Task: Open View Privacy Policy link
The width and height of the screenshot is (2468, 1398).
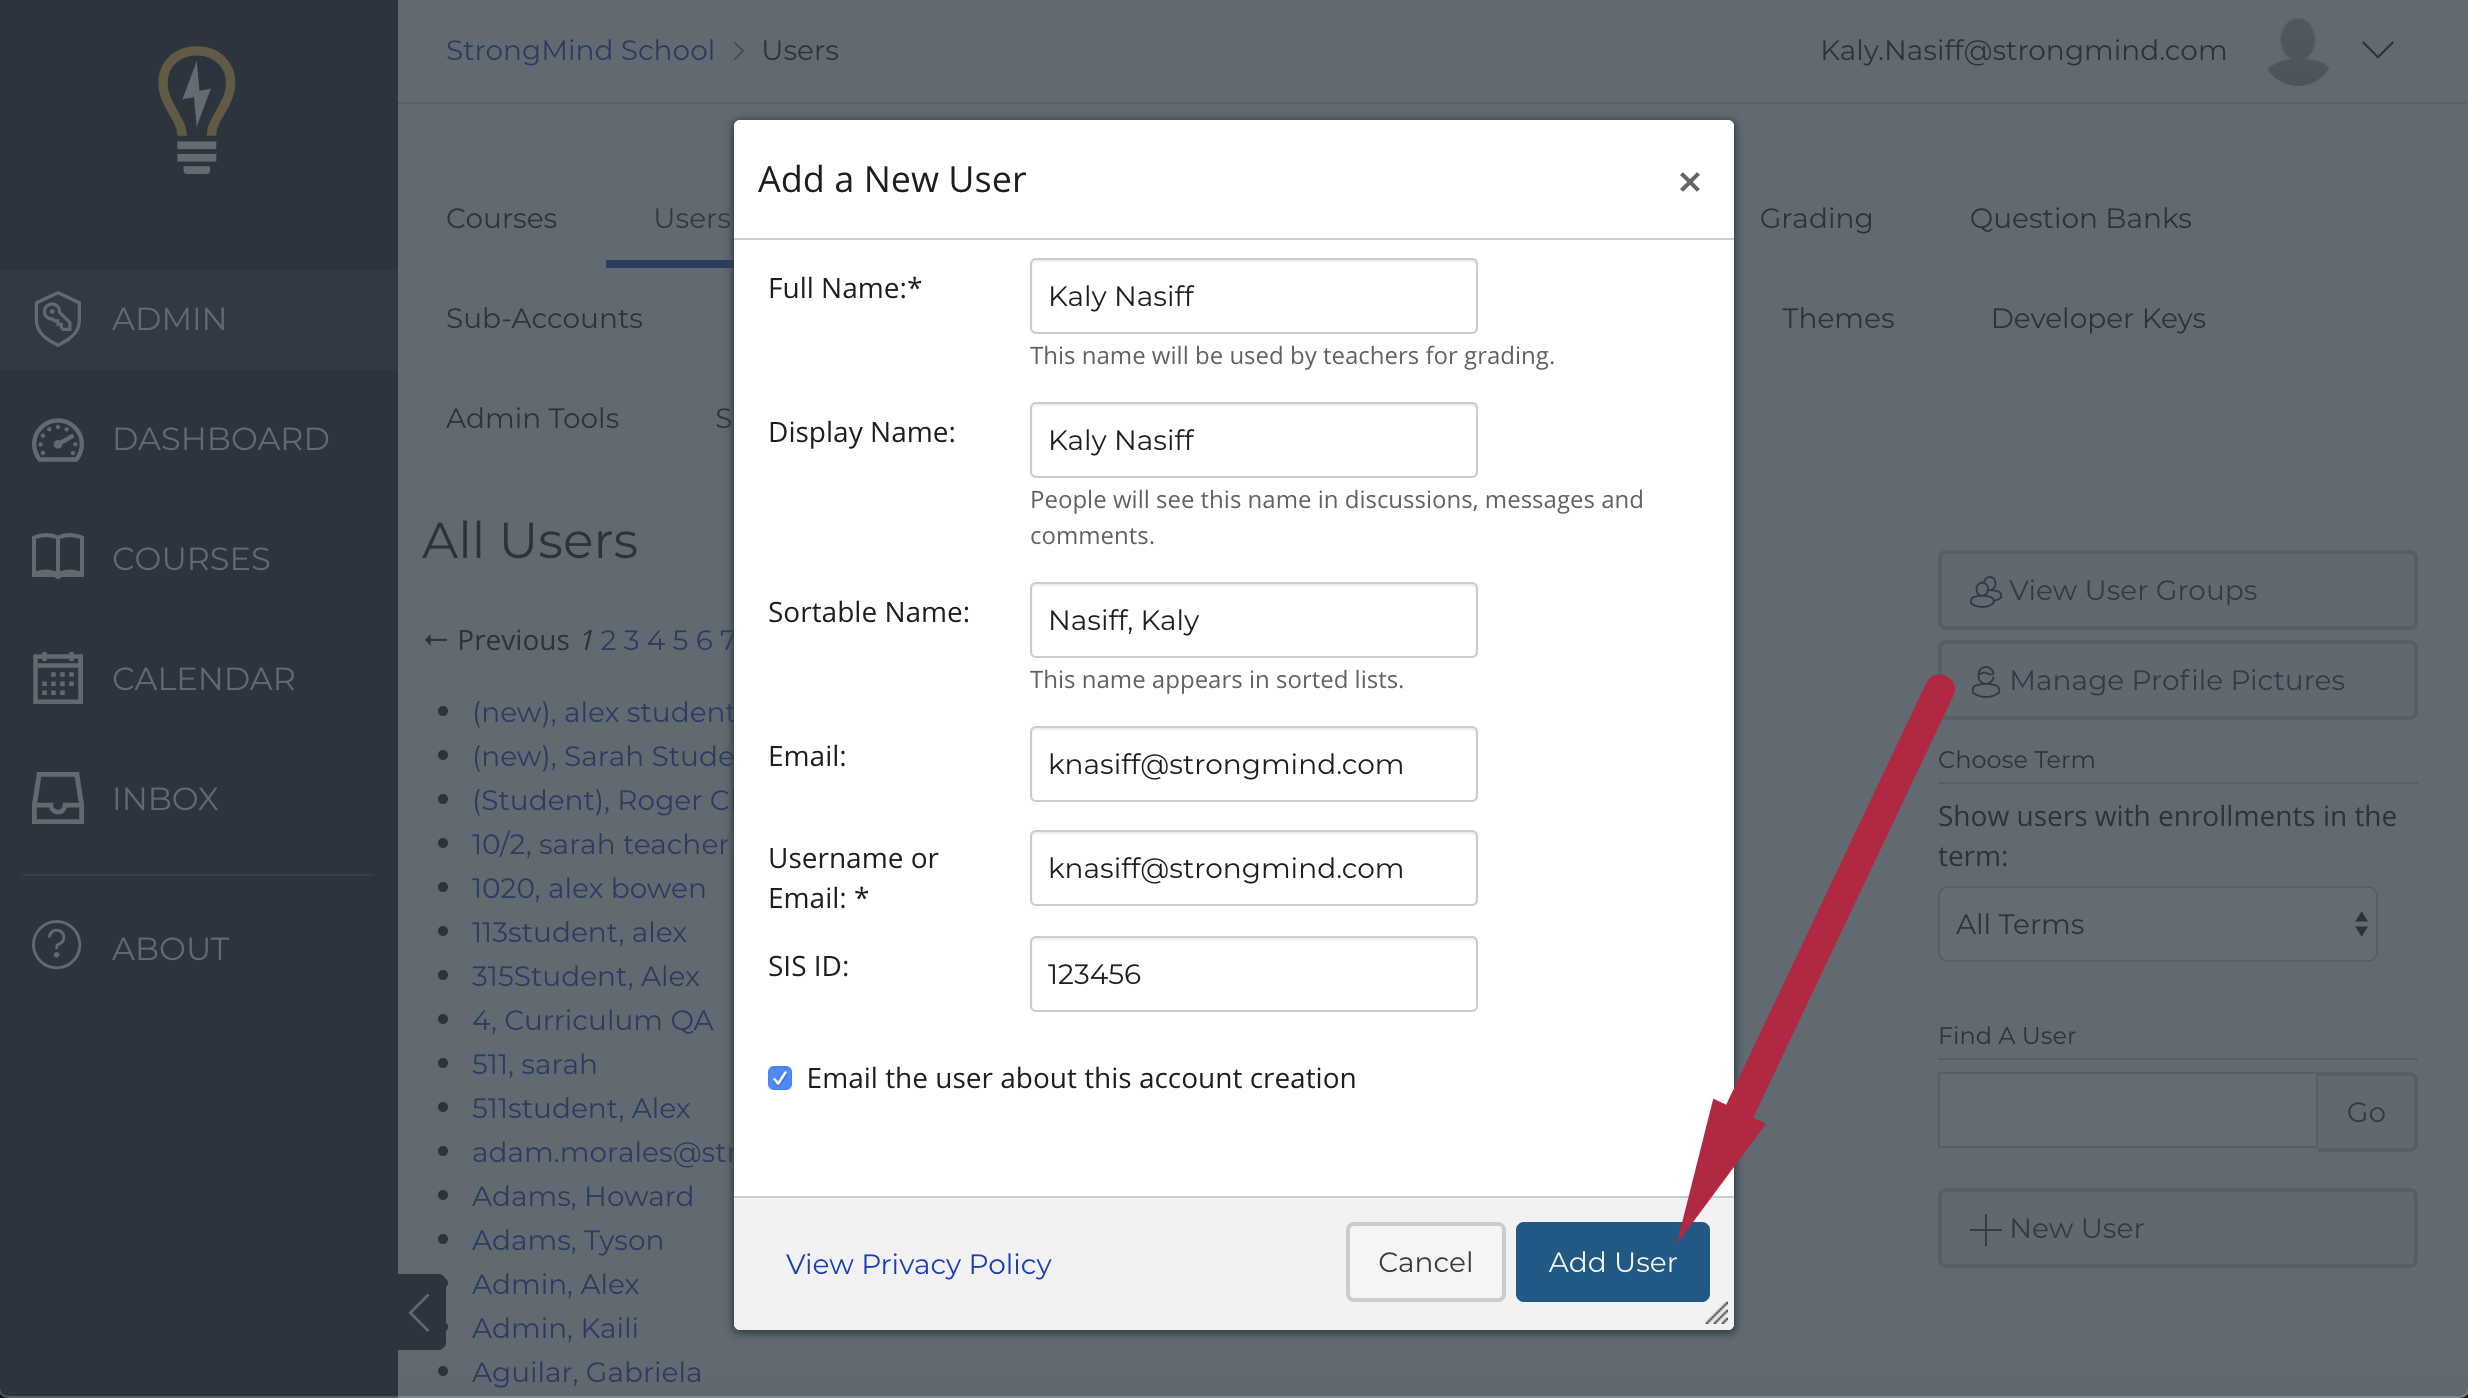Action: [918, 1264]
